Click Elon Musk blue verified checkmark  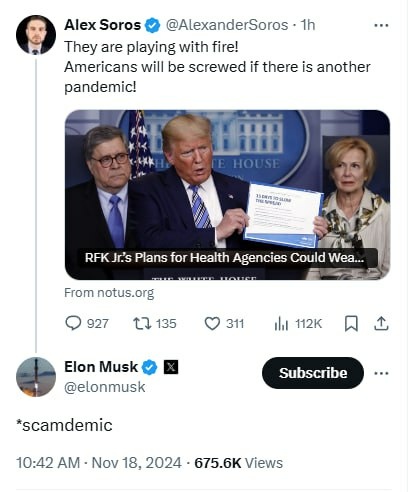pyautogui.click(x=150, y=367)
